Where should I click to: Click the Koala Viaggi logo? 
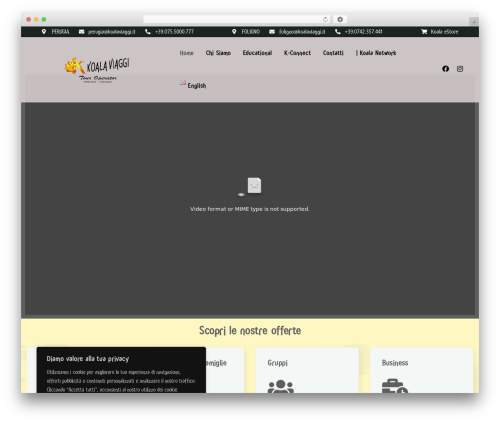pyautogui.click(x=97, y=70)
